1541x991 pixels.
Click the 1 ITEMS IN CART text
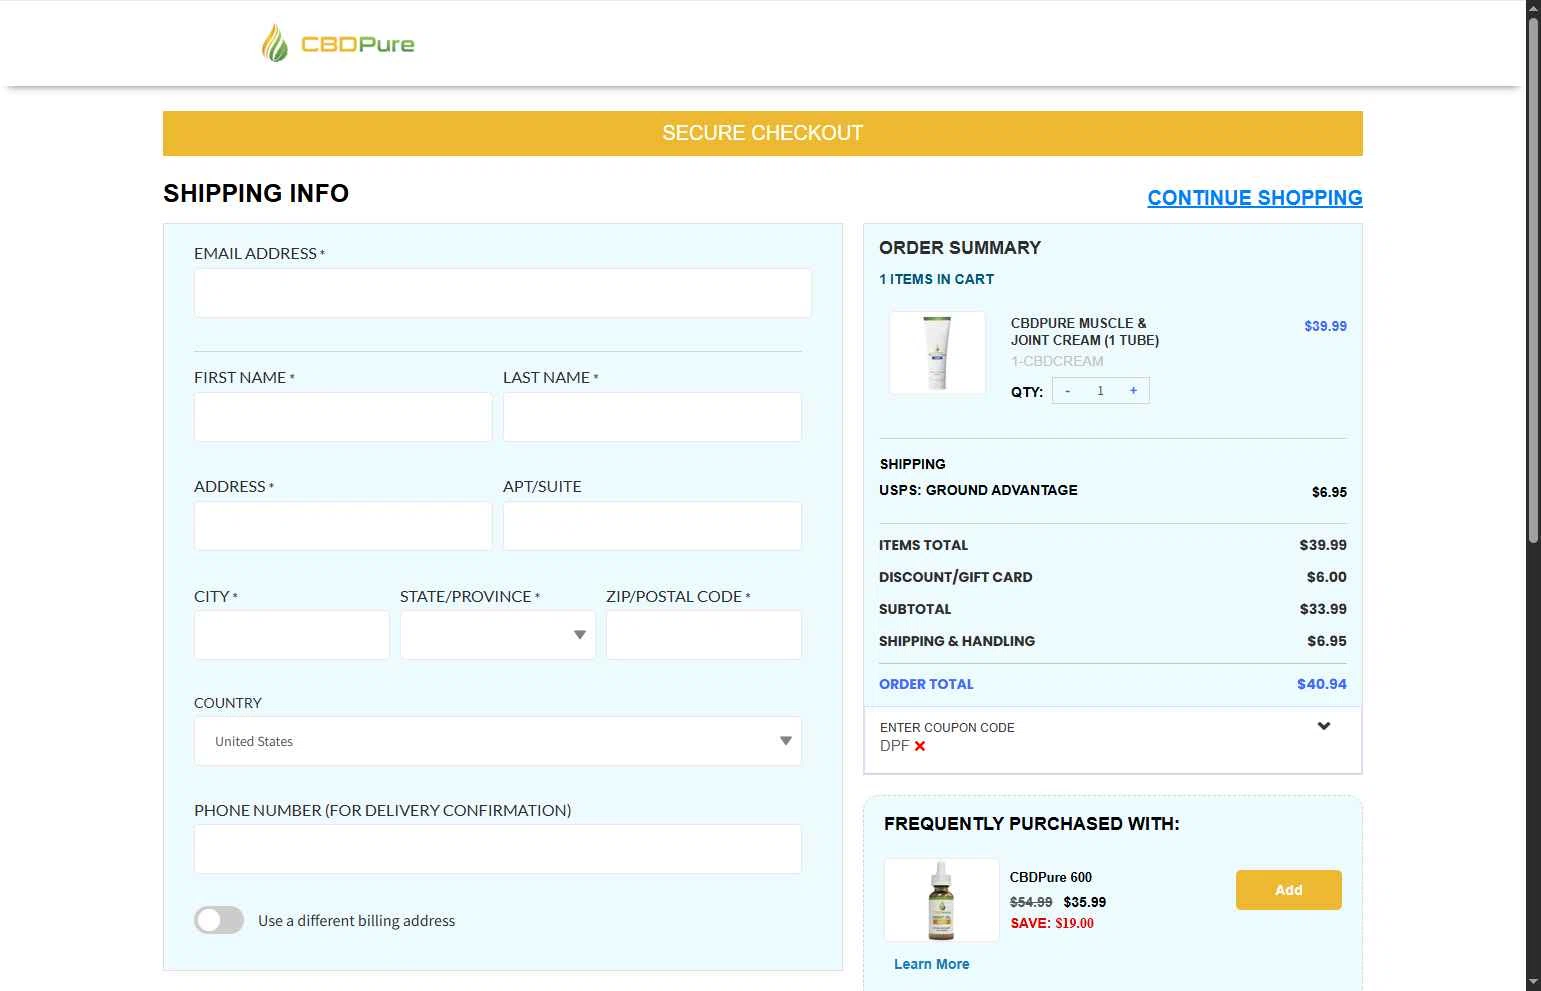tap(936, 279)
